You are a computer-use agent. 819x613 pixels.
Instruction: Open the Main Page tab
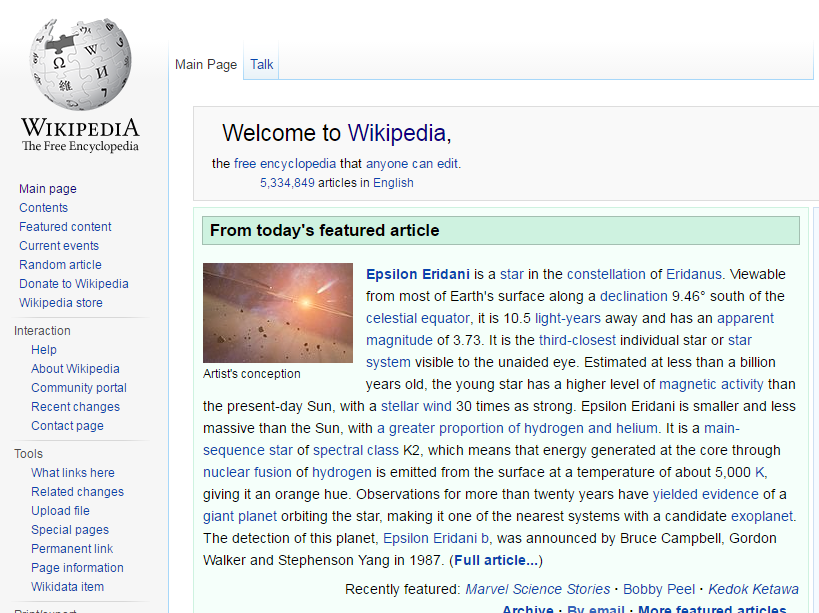[x=206, y=64]
